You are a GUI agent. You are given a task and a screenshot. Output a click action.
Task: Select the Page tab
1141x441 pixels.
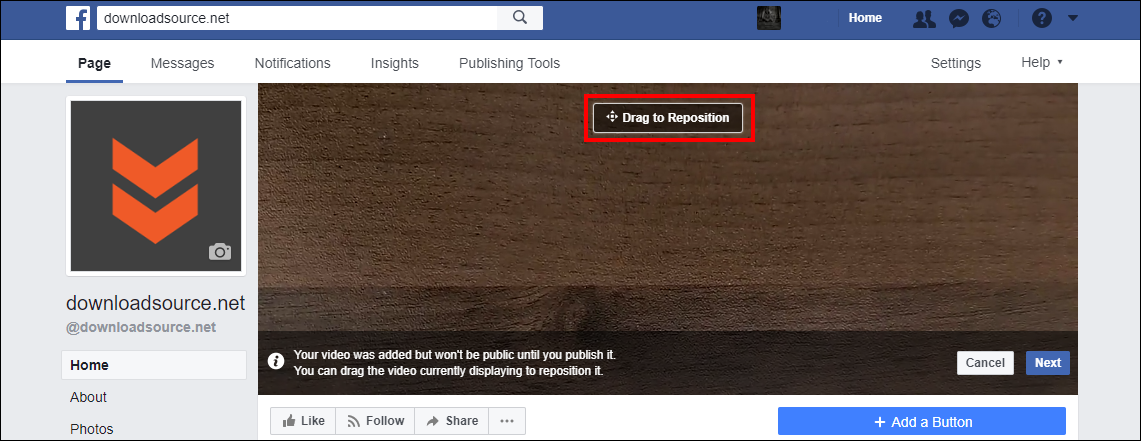pos(95,63)
